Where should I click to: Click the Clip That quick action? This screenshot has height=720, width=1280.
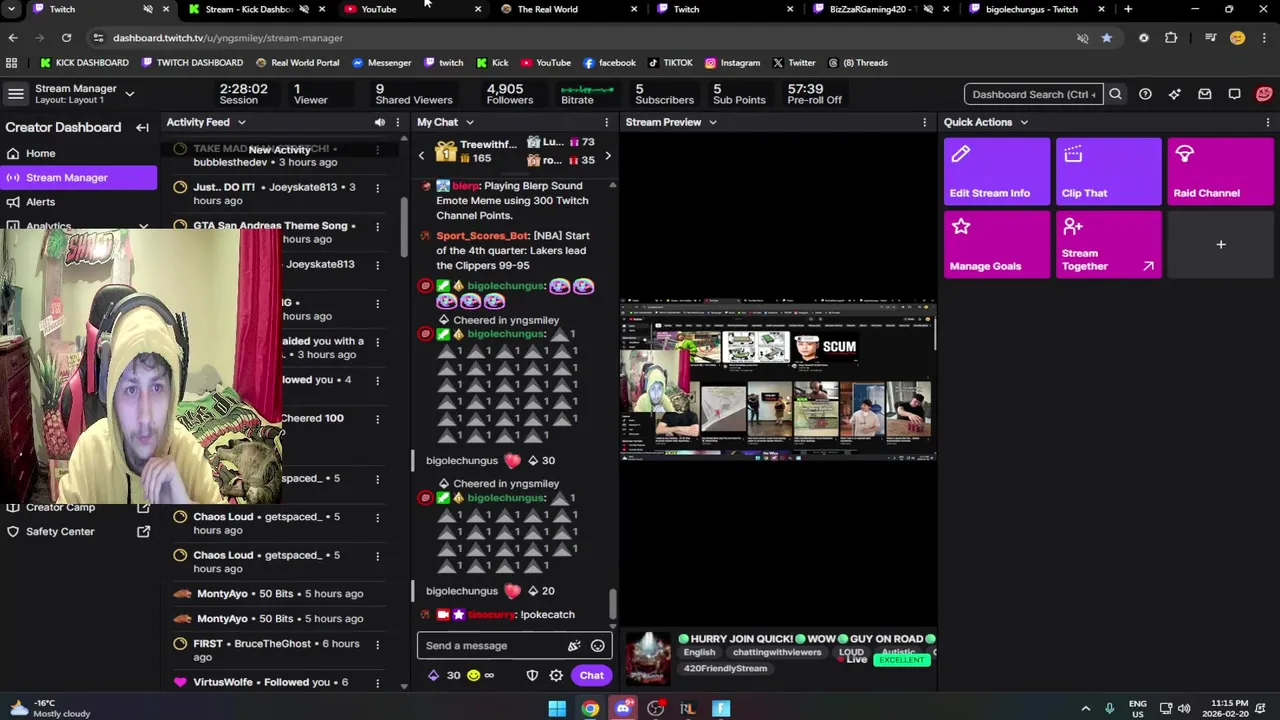coord(1108,172)
